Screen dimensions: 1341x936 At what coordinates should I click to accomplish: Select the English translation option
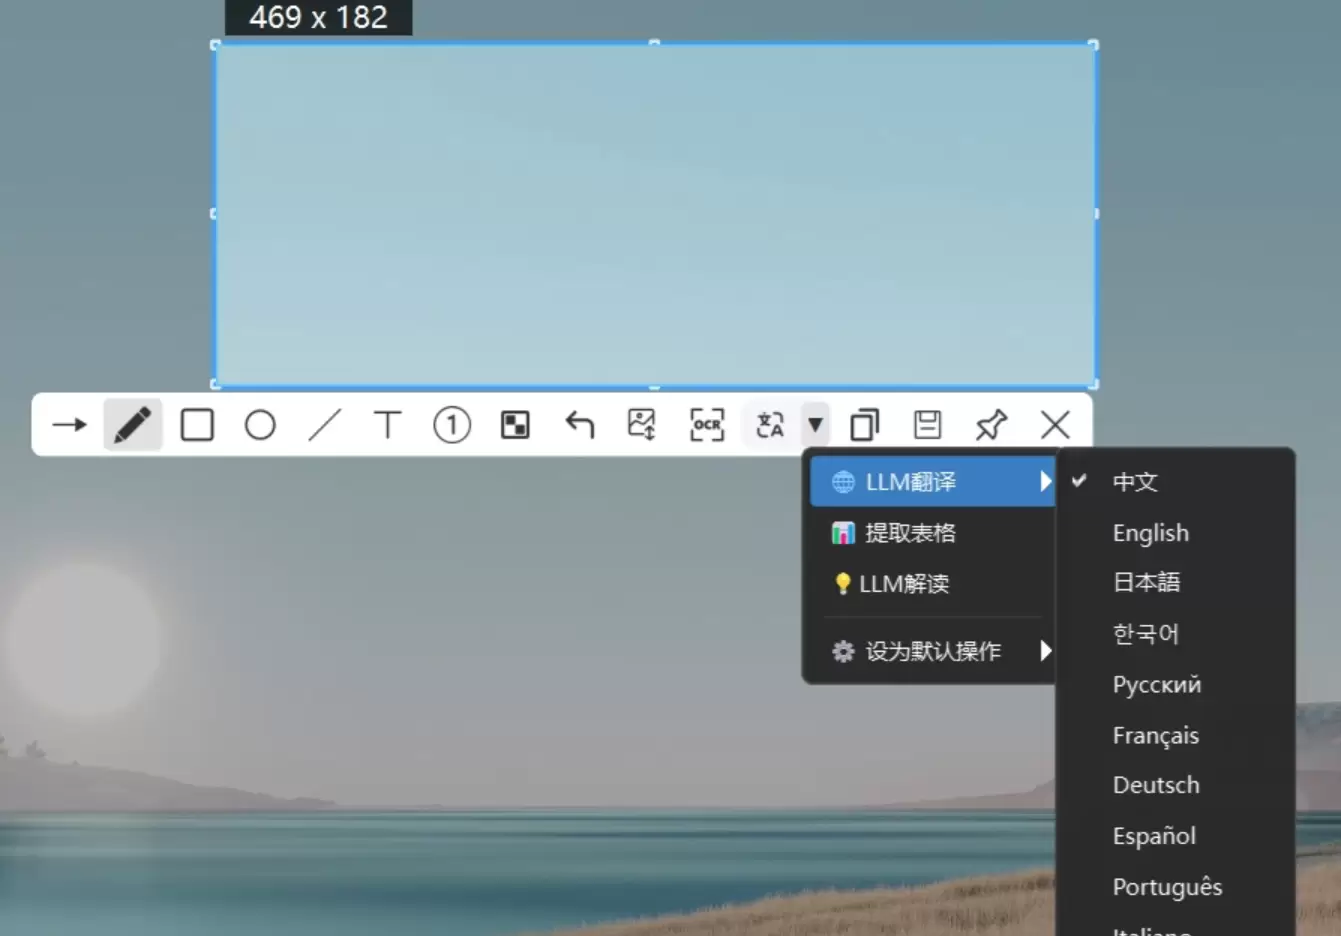click(x=1150, y=532)
